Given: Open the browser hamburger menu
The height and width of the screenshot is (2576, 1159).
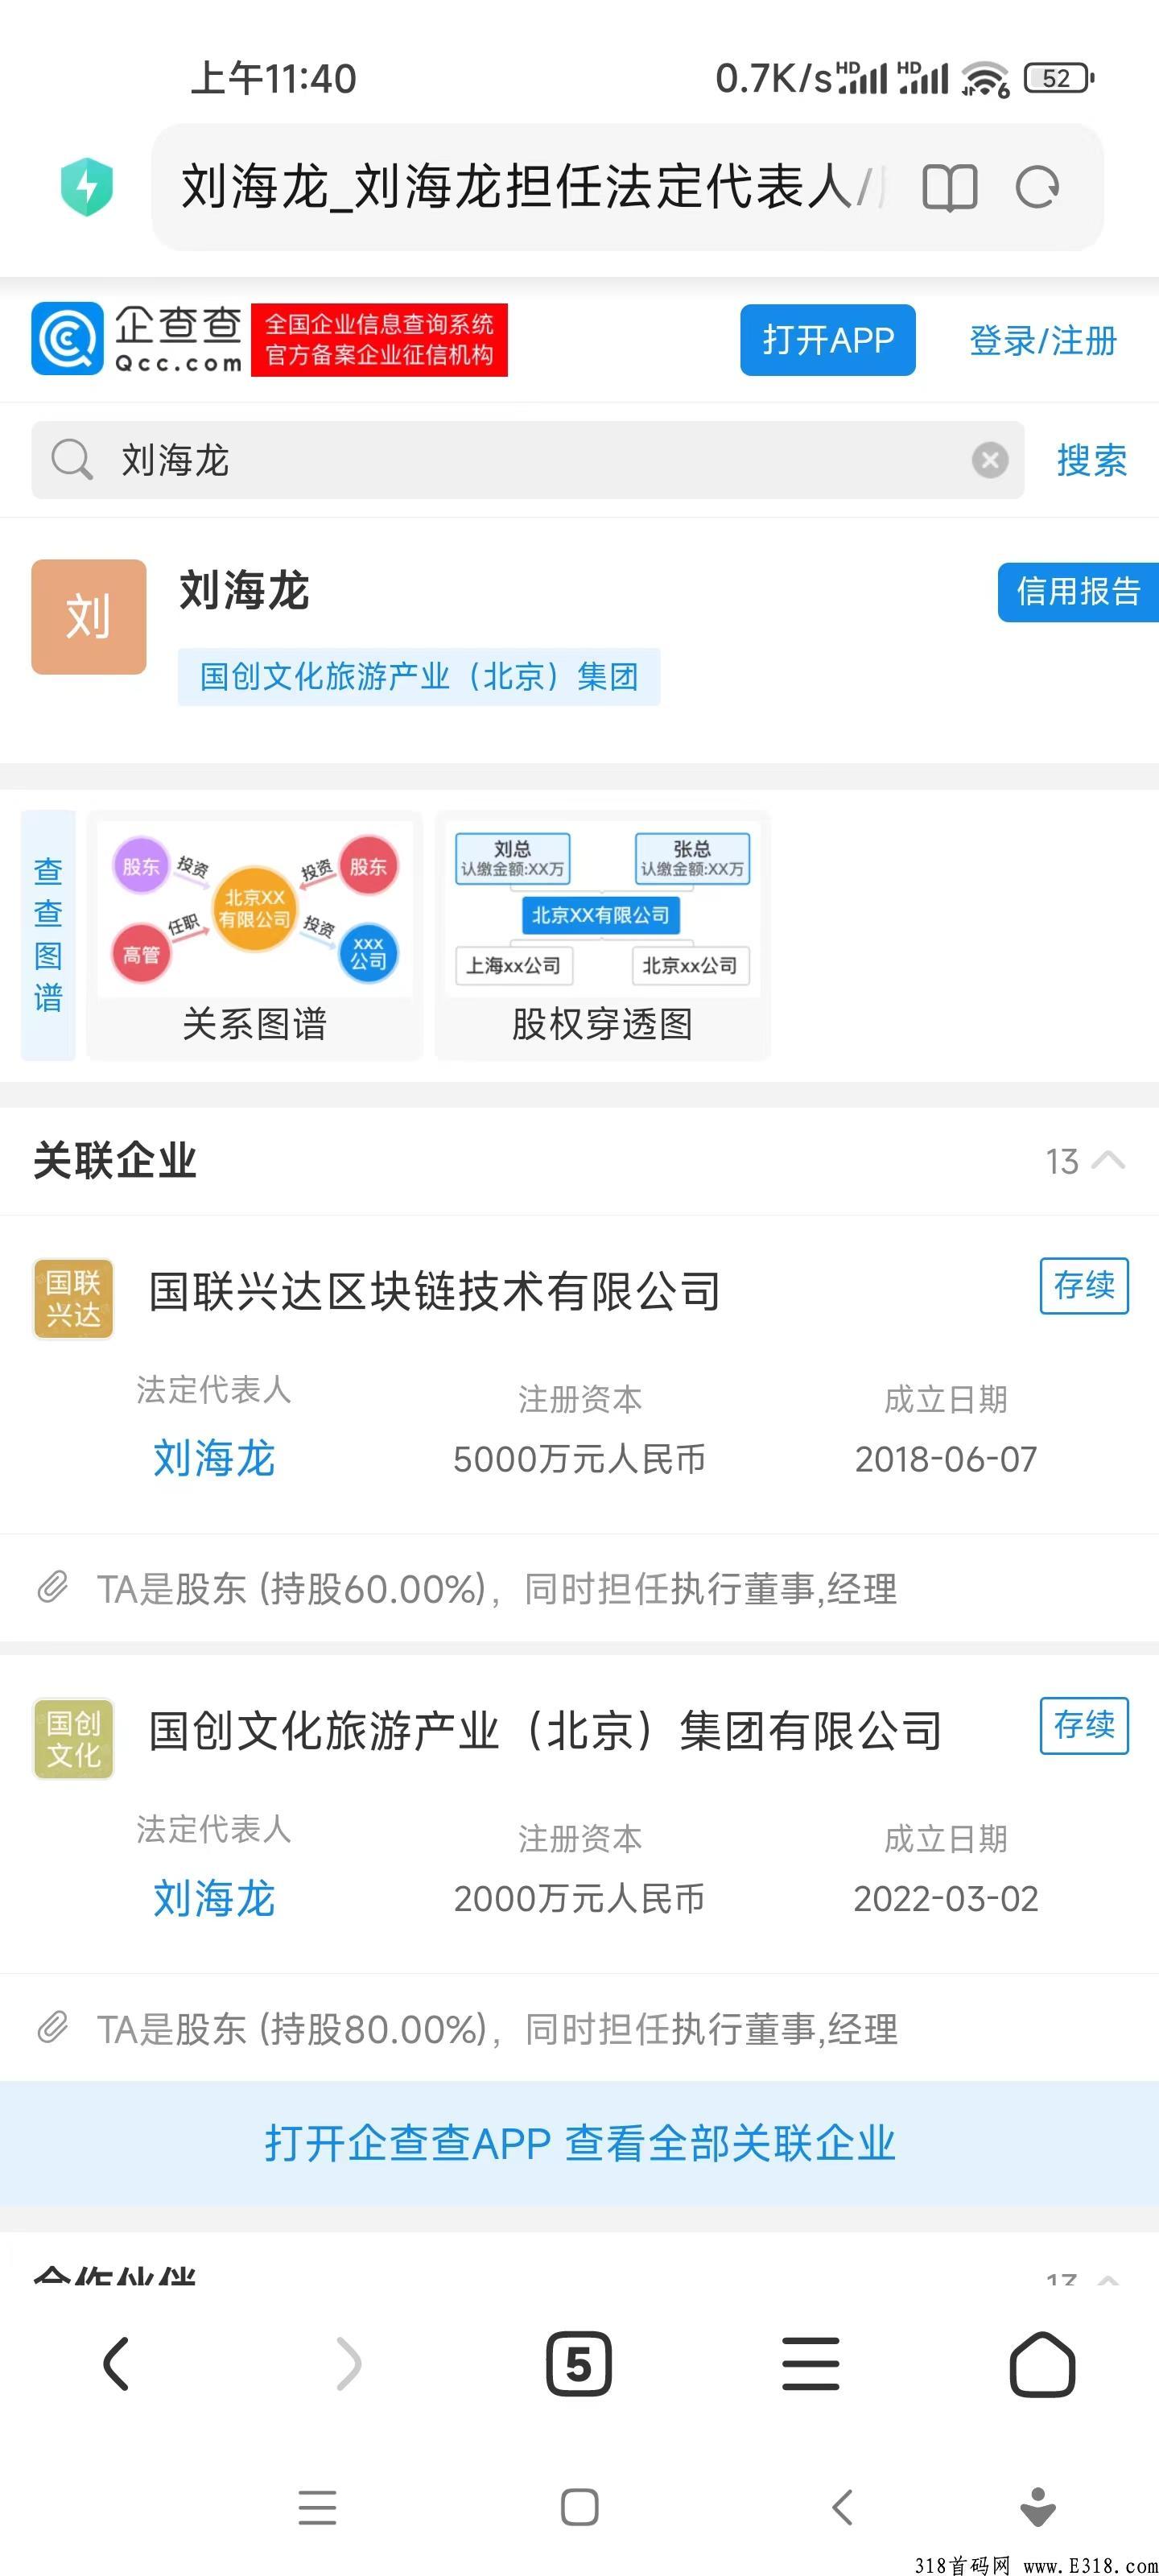Looking at the screenshot, I should click(811, 2364).
